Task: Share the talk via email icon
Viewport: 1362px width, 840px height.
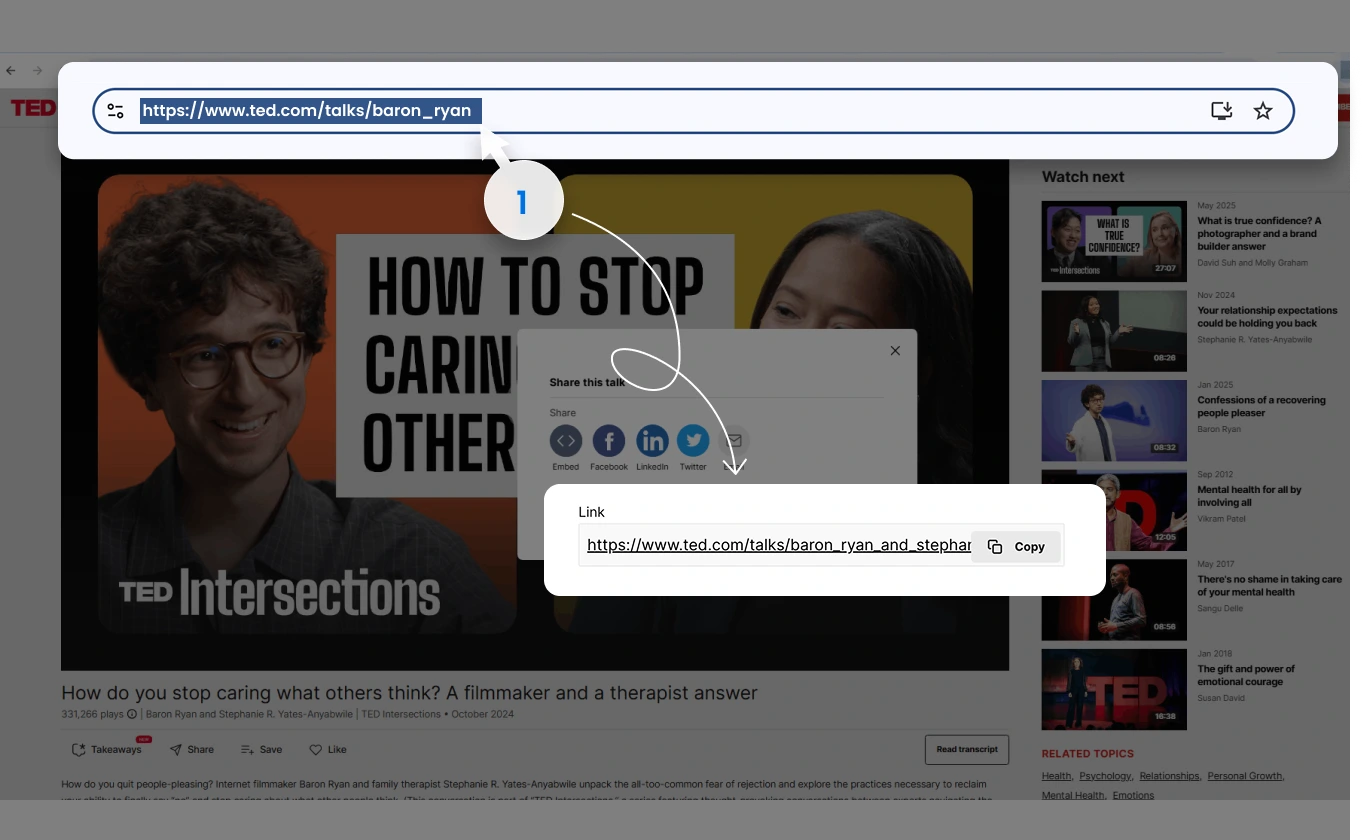Action: pyautogui.click(x=734, y=441)
